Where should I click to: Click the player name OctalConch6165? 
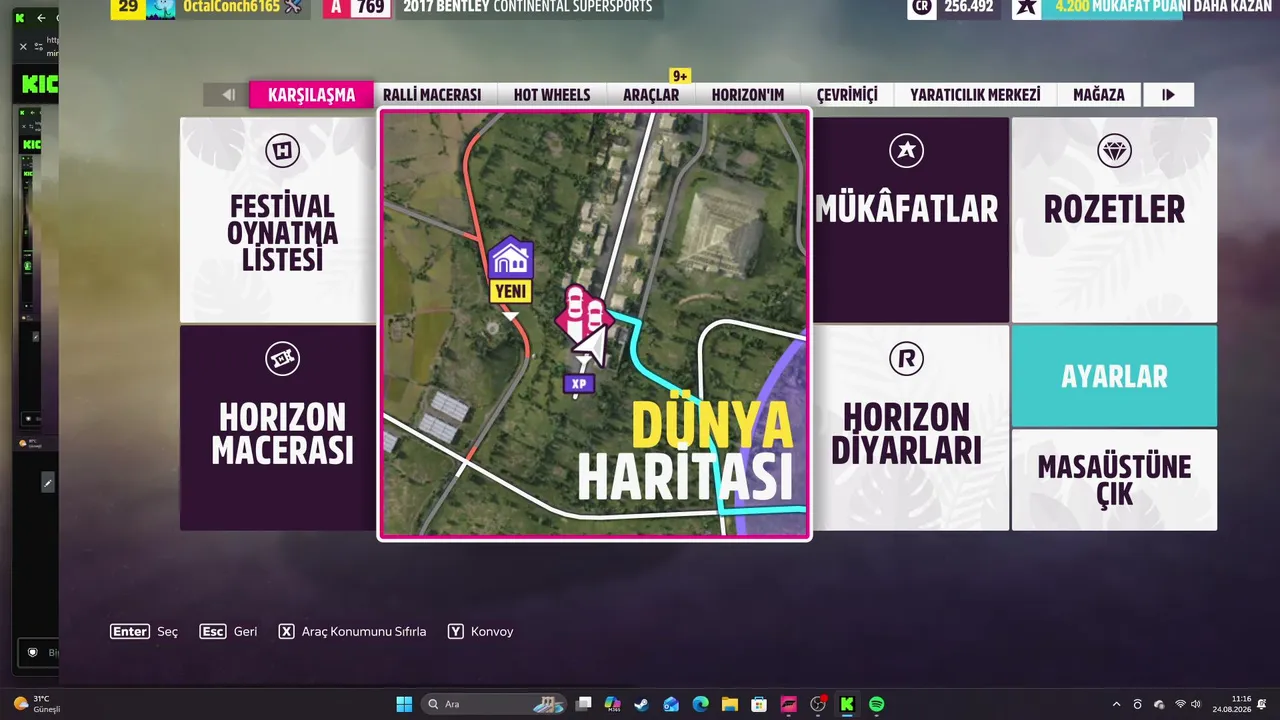230,7
